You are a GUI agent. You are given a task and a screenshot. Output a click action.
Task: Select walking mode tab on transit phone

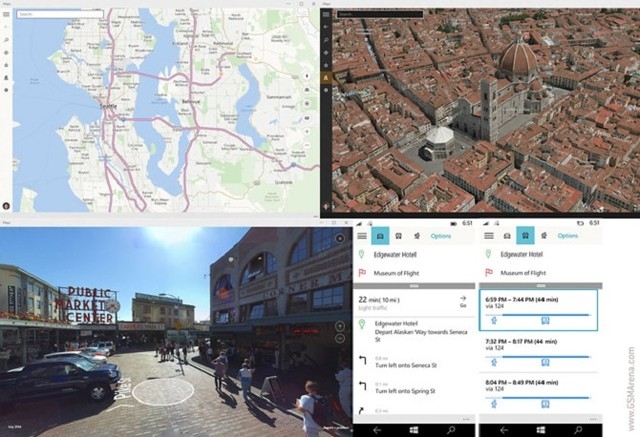[x=544, y=236]
